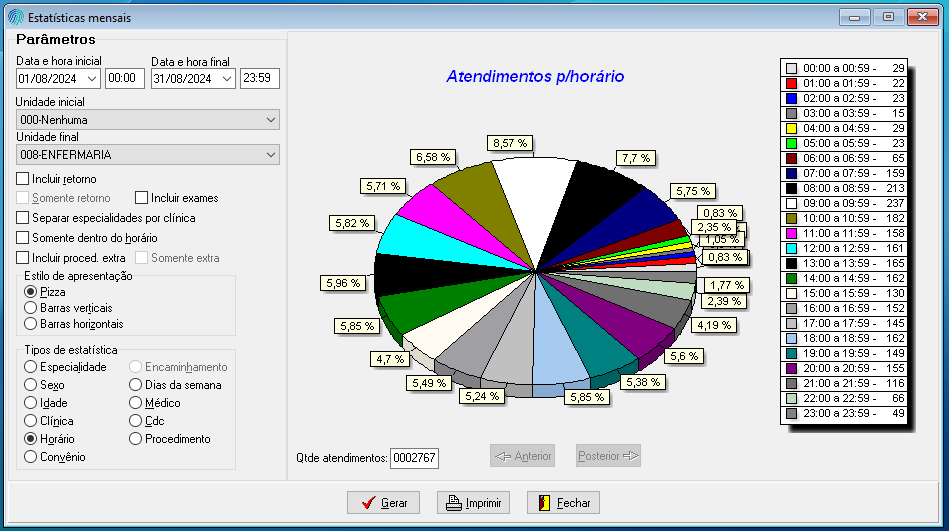This screenshot has height=531, width=949.
Task: Select the Especialidade statistic type
Action: point(30,367)
